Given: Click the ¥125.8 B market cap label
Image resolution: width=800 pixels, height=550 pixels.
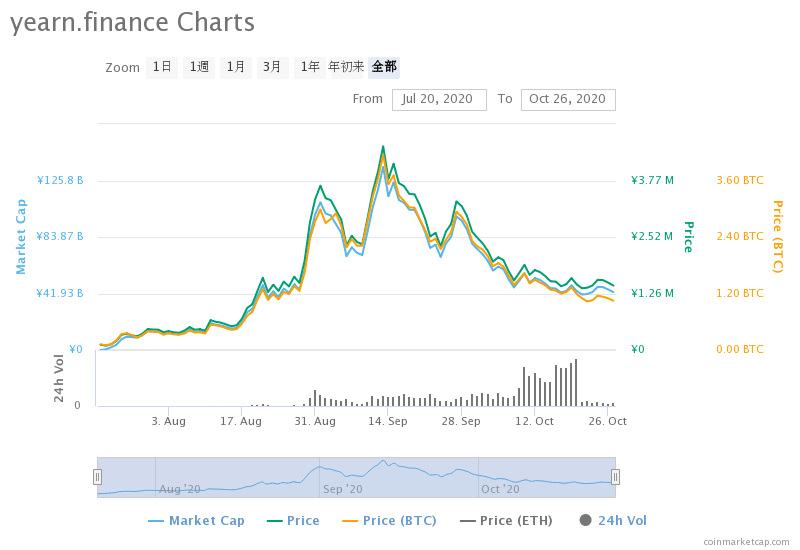Looking at the screenshot, I should (x=60, y=181).
